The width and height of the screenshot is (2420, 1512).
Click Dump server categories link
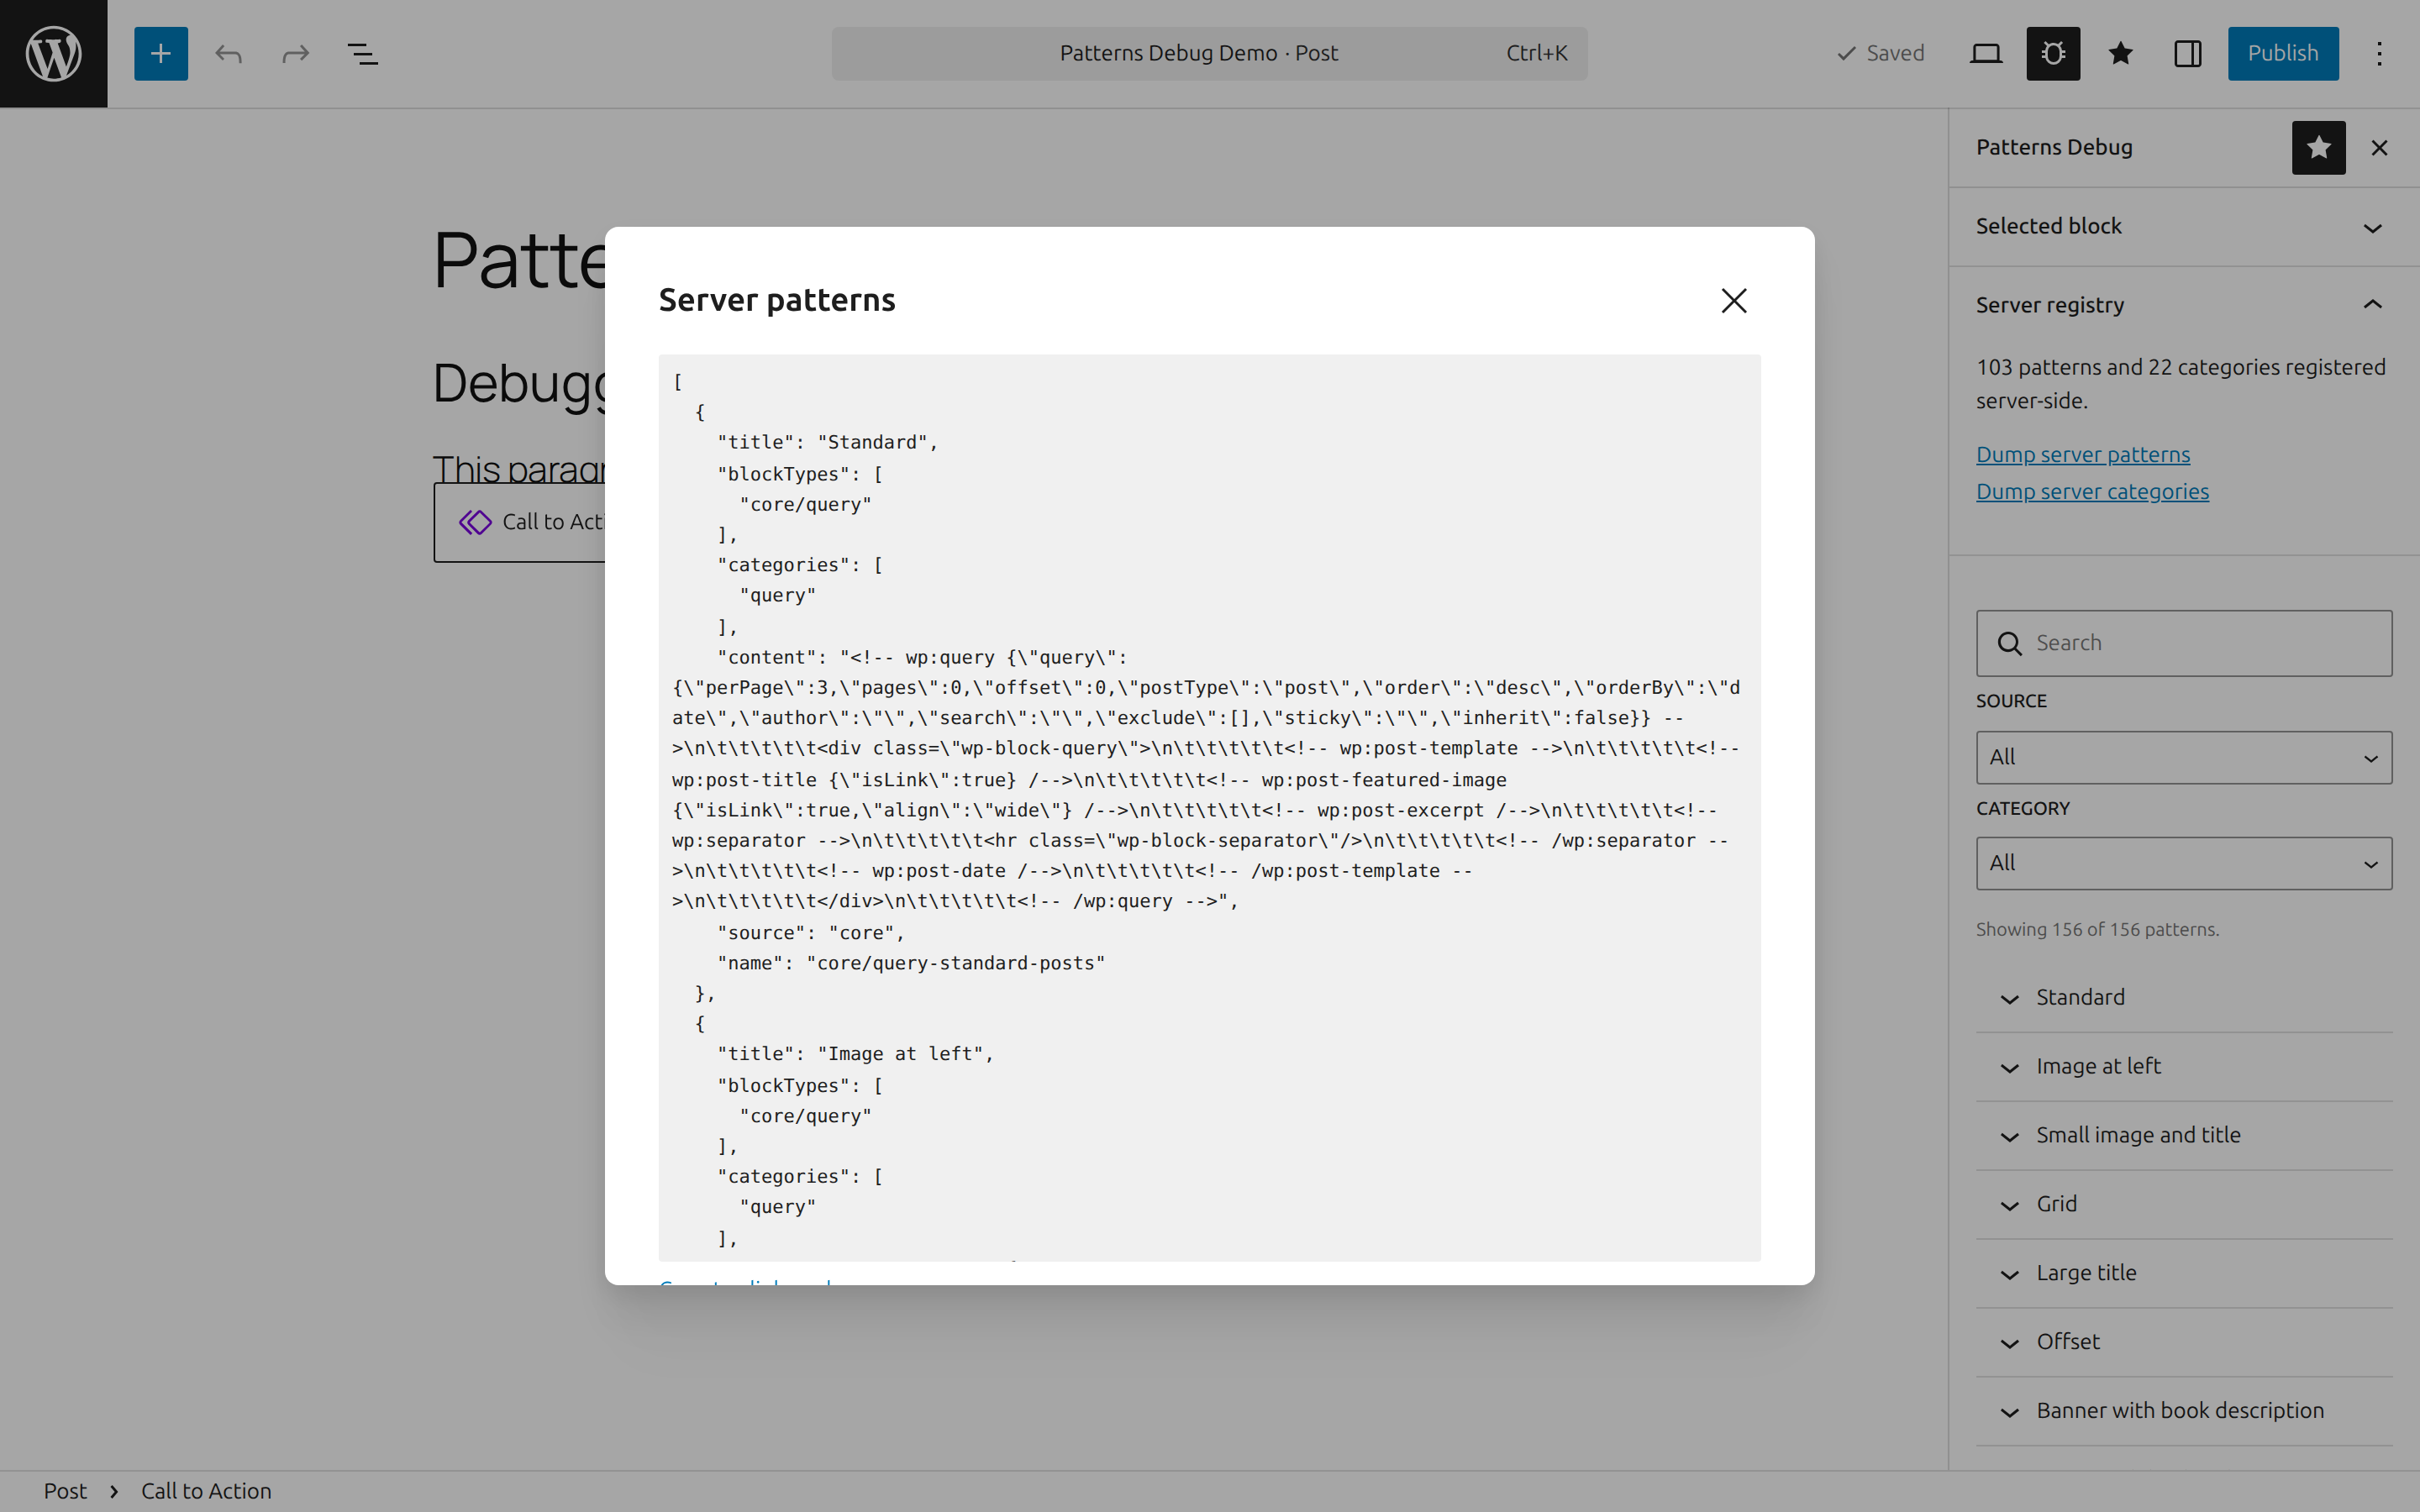[x=2092, y=491]
